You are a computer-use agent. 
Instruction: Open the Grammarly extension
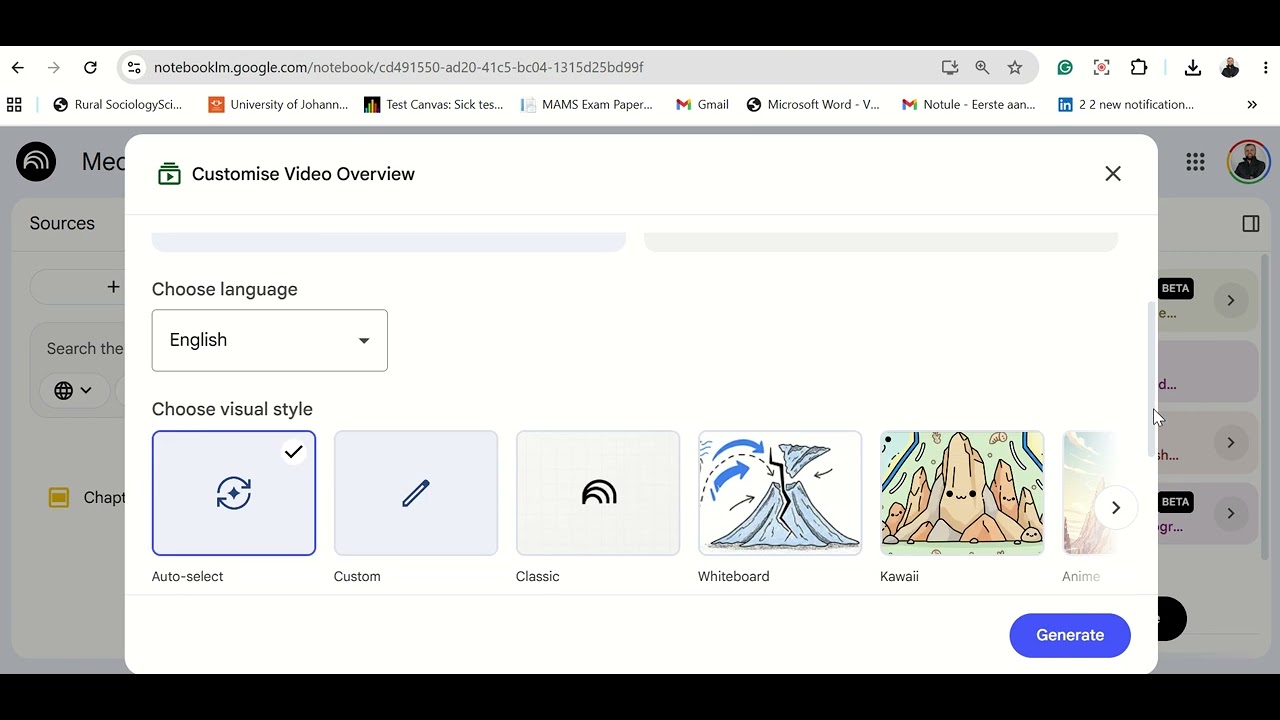click(1065, 68)
